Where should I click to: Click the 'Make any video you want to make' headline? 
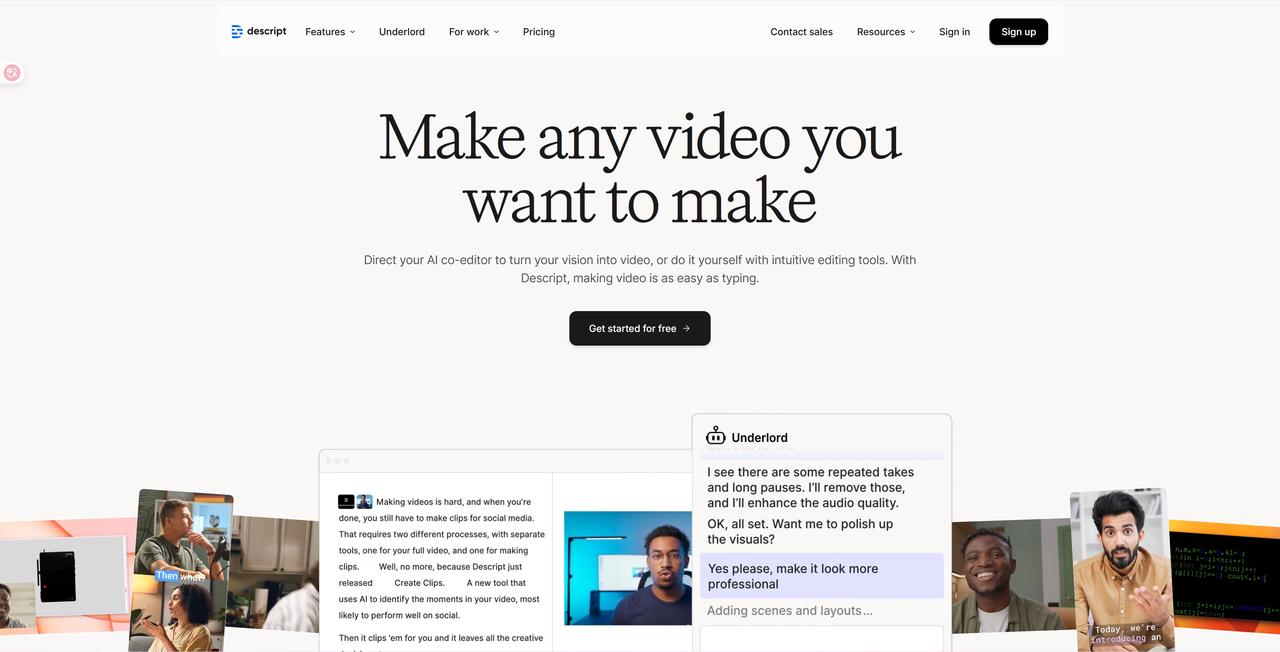click(640, 168)
